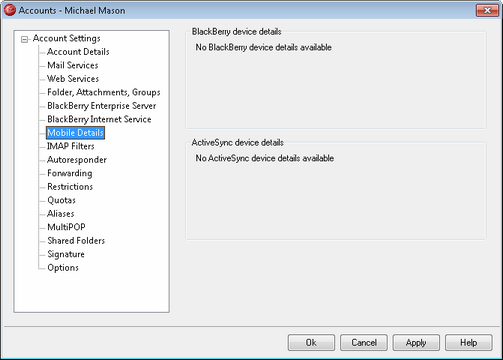The width and height of the screenshot is (503, 360).
Task: Open Account Details page
Action: point(78,52)
